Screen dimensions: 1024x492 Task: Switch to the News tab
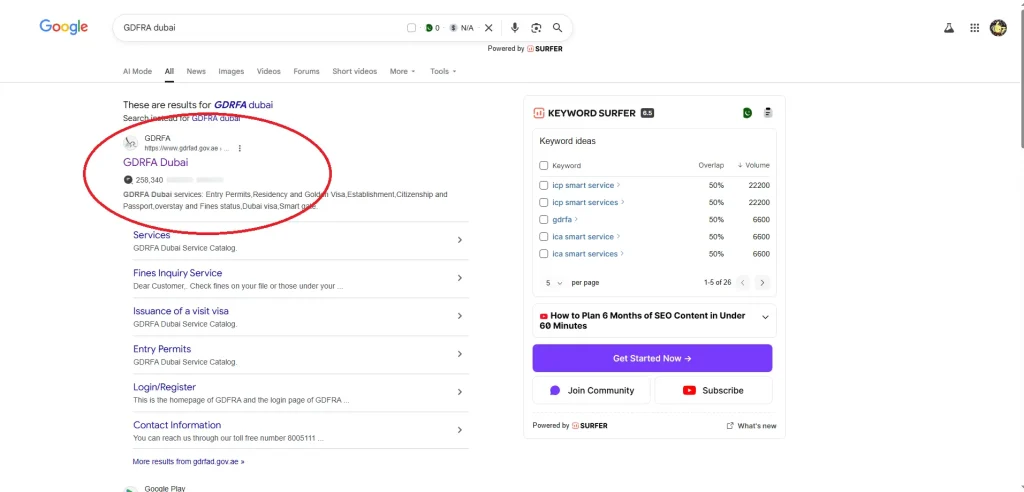196,71
